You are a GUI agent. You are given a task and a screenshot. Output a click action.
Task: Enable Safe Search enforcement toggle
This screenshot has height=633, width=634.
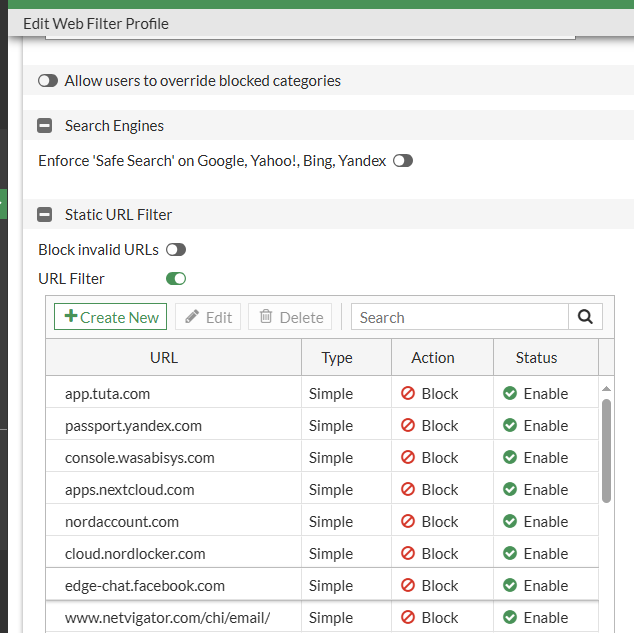pos(403,161)
